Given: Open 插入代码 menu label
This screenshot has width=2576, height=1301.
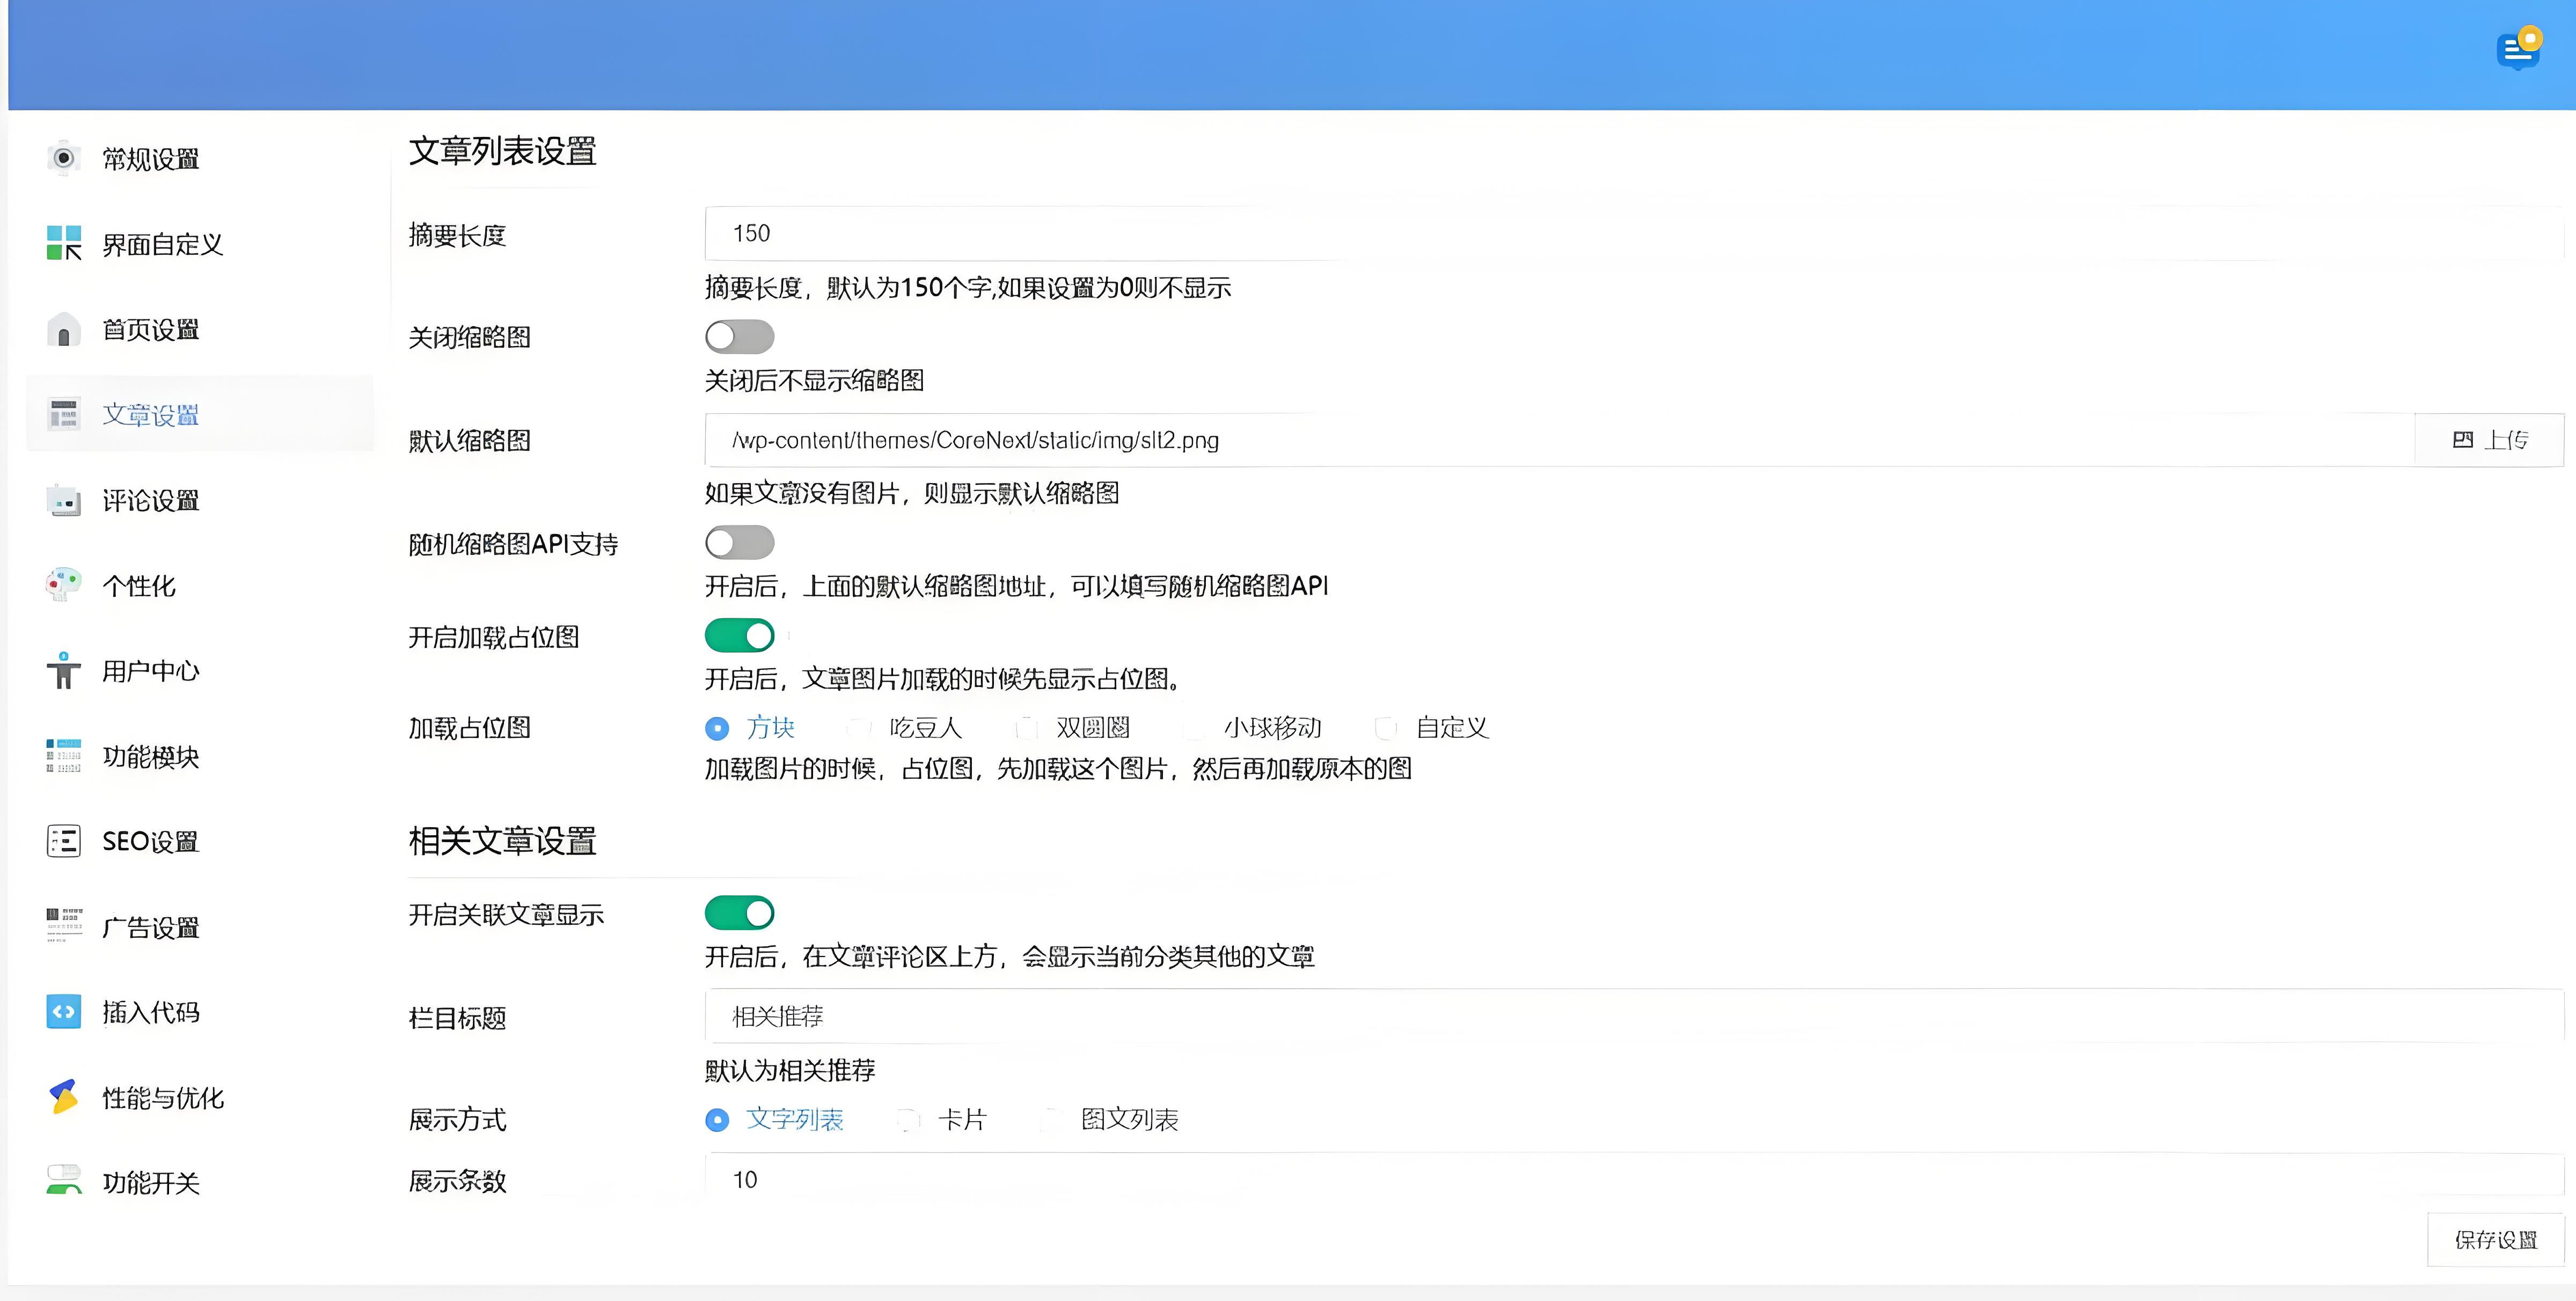Looking at the screenshot, I should click(151, 1012).
